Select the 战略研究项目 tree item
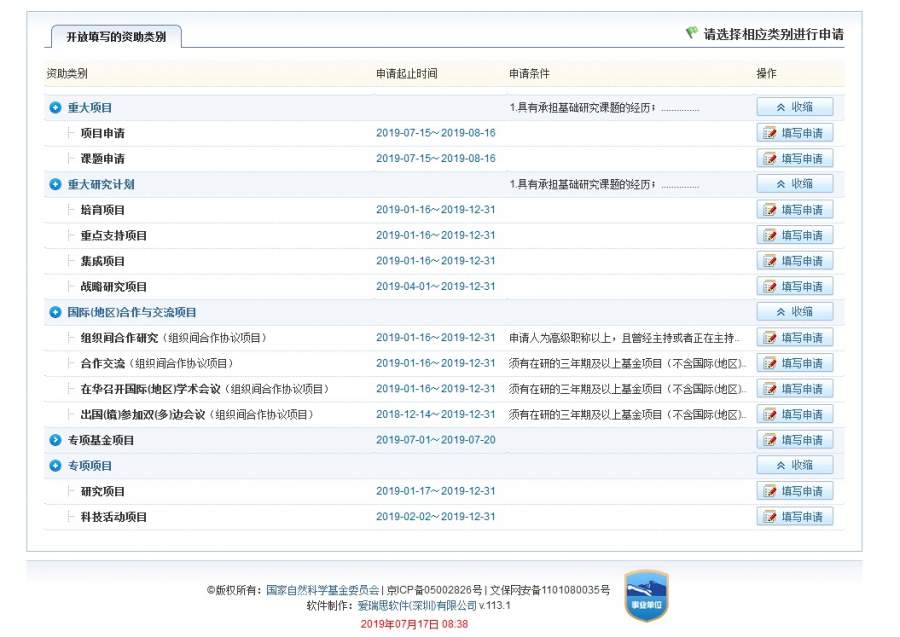Screen dimensions: 900x637 click(113, 287)
